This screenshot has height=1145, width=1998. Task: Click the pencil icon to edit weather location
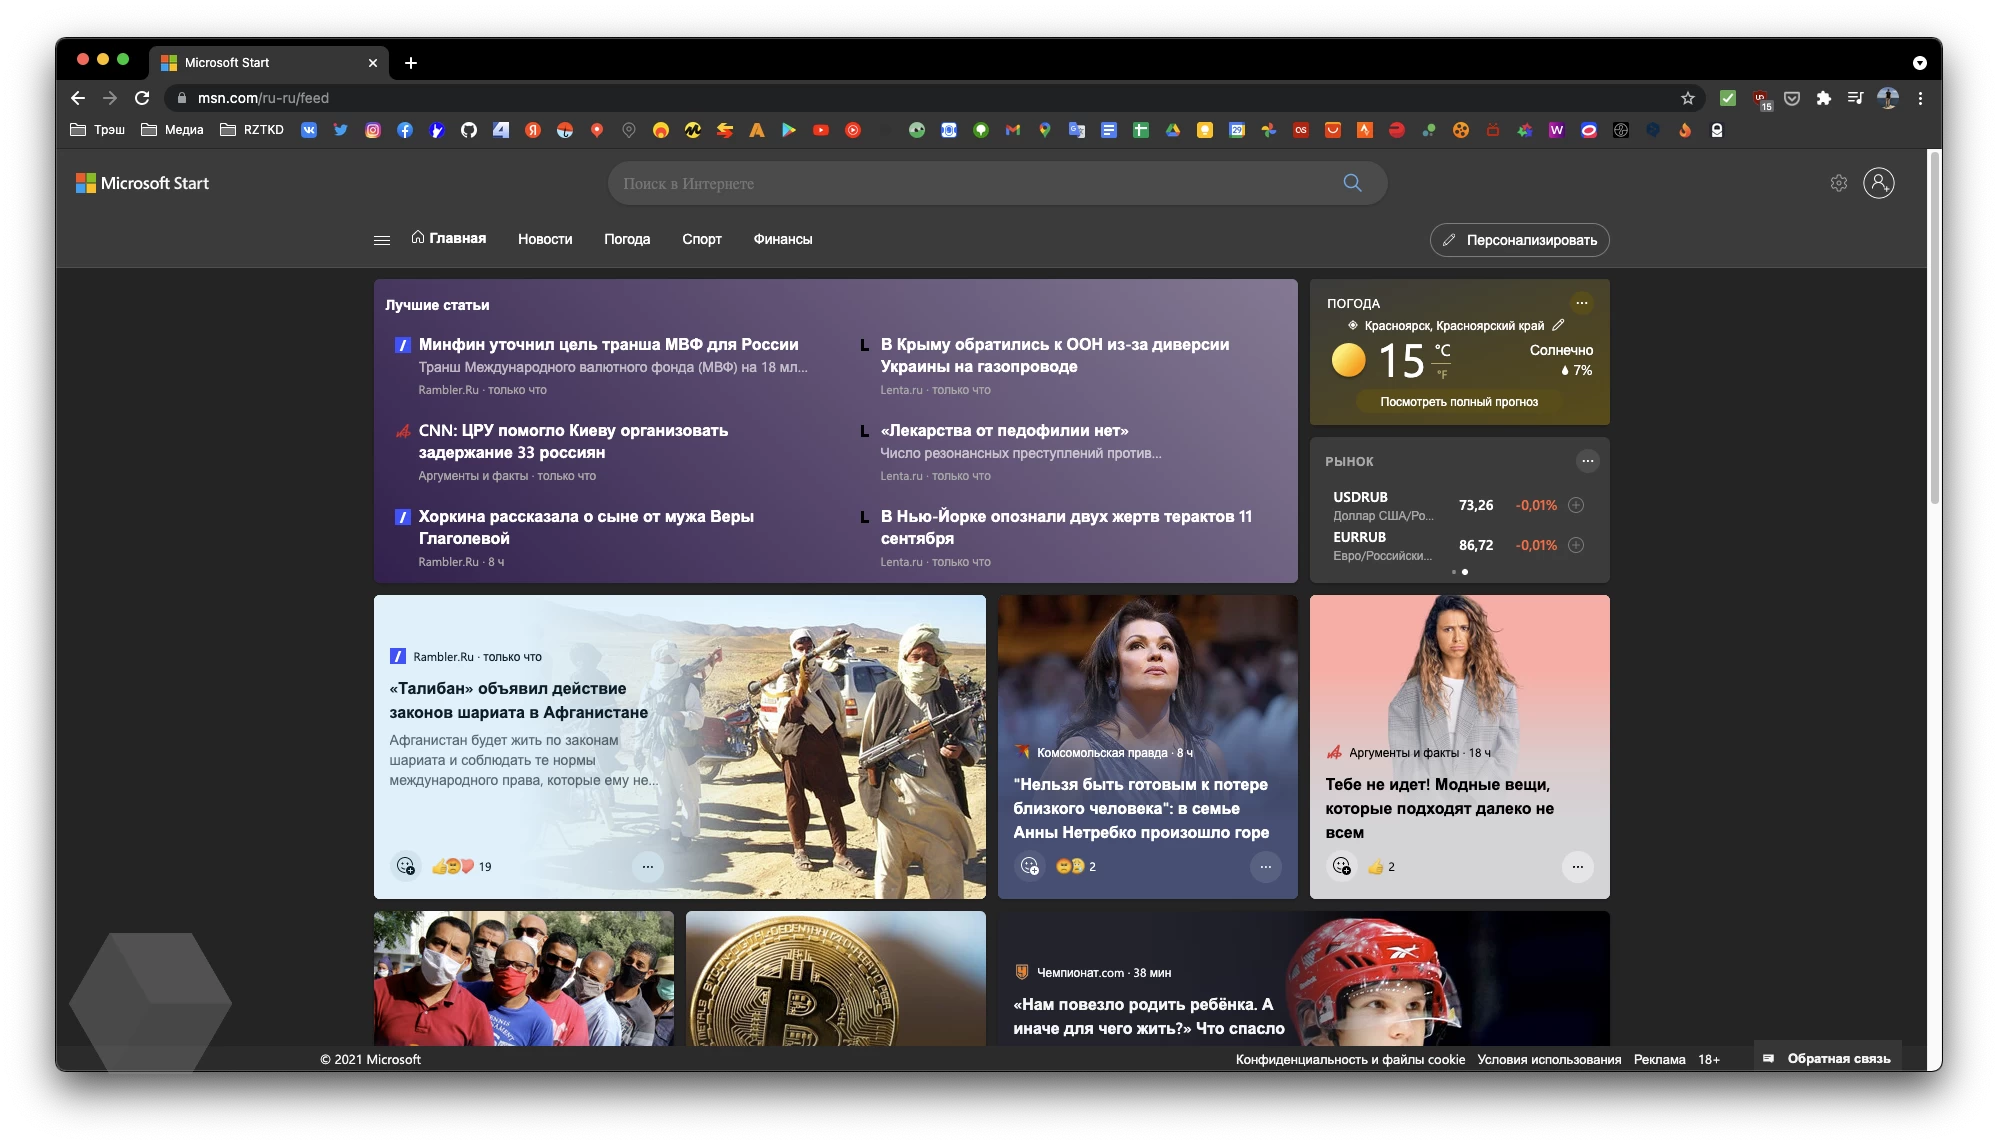(x=1557, y=324)
